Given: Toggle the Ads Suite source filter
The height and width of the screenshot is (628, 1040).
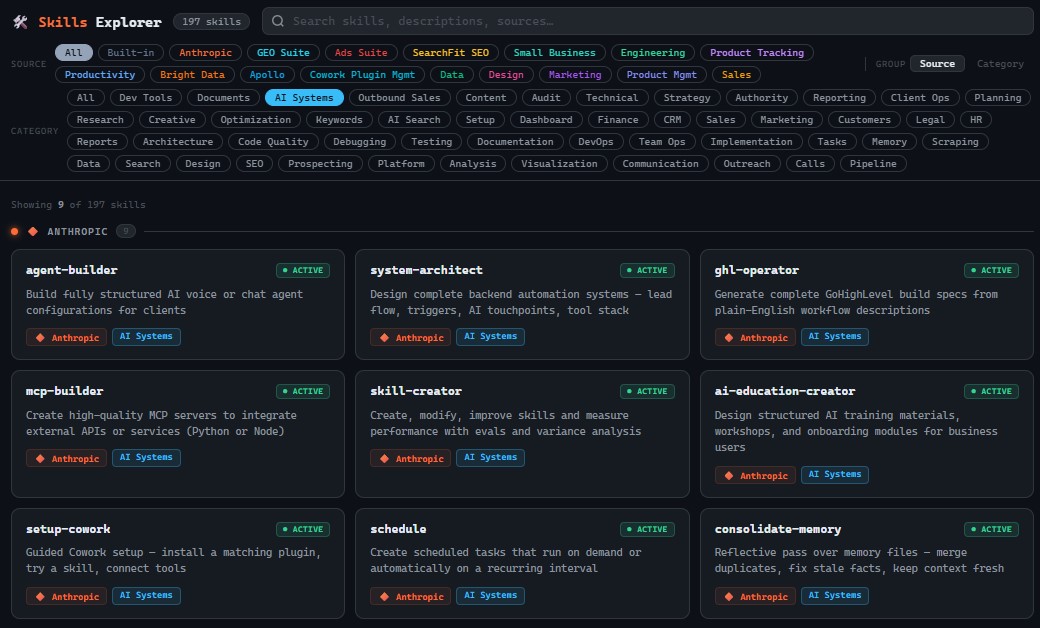Looking at the screenshot, I should pos(361,52).
